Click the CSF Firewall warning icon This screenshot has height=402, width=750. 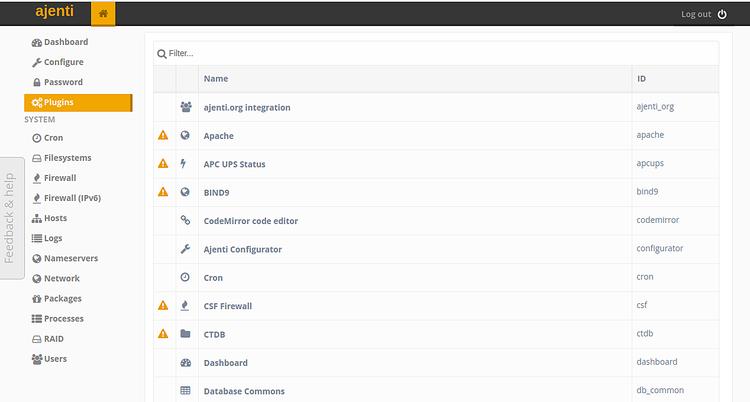coord(163,305)
